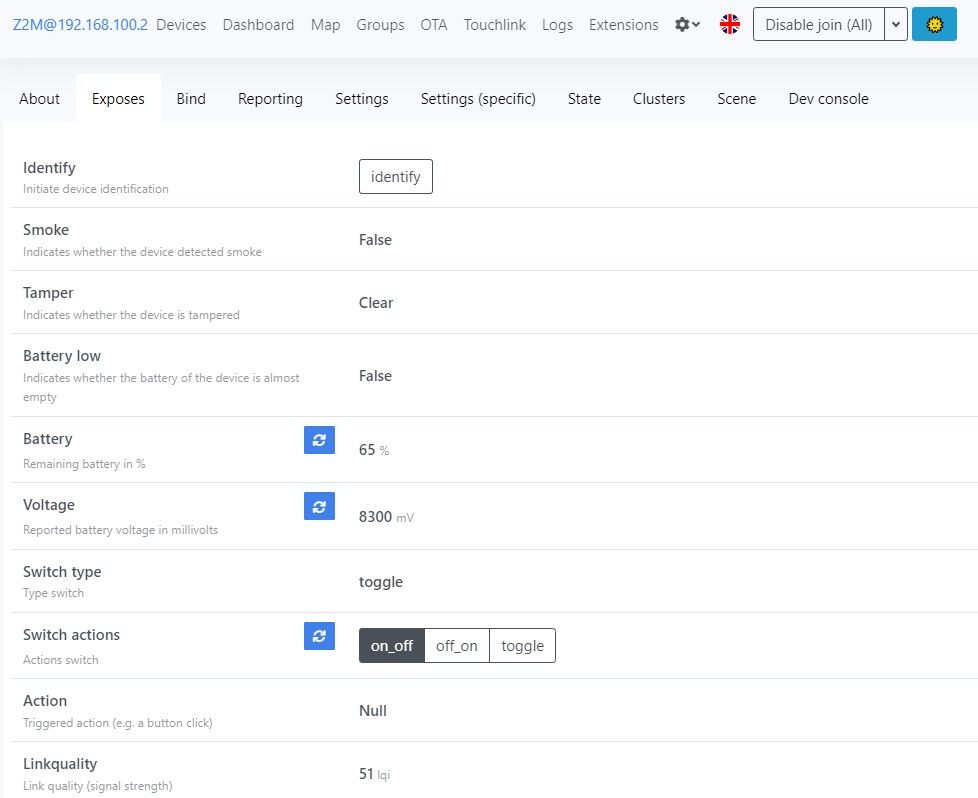Open the Settings tab

(x=362, y=99)
